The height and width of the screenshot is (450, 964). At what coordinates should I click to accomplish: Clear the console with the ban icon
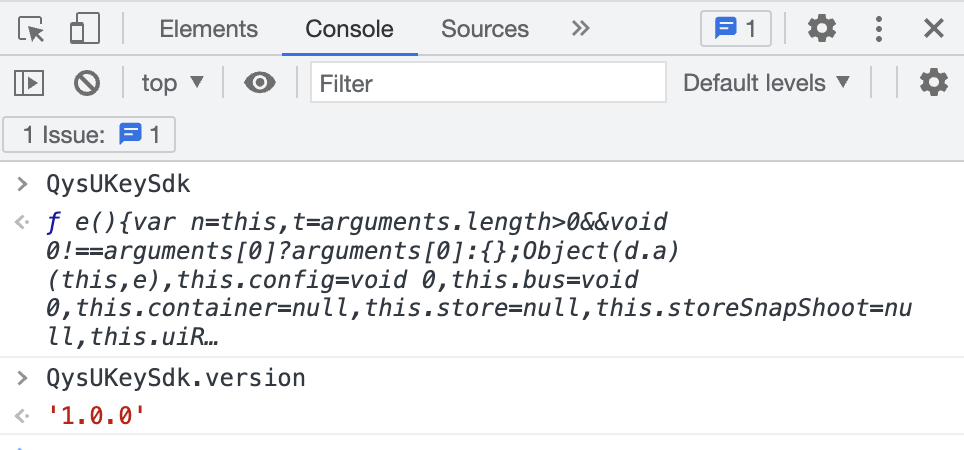point(87,82)
